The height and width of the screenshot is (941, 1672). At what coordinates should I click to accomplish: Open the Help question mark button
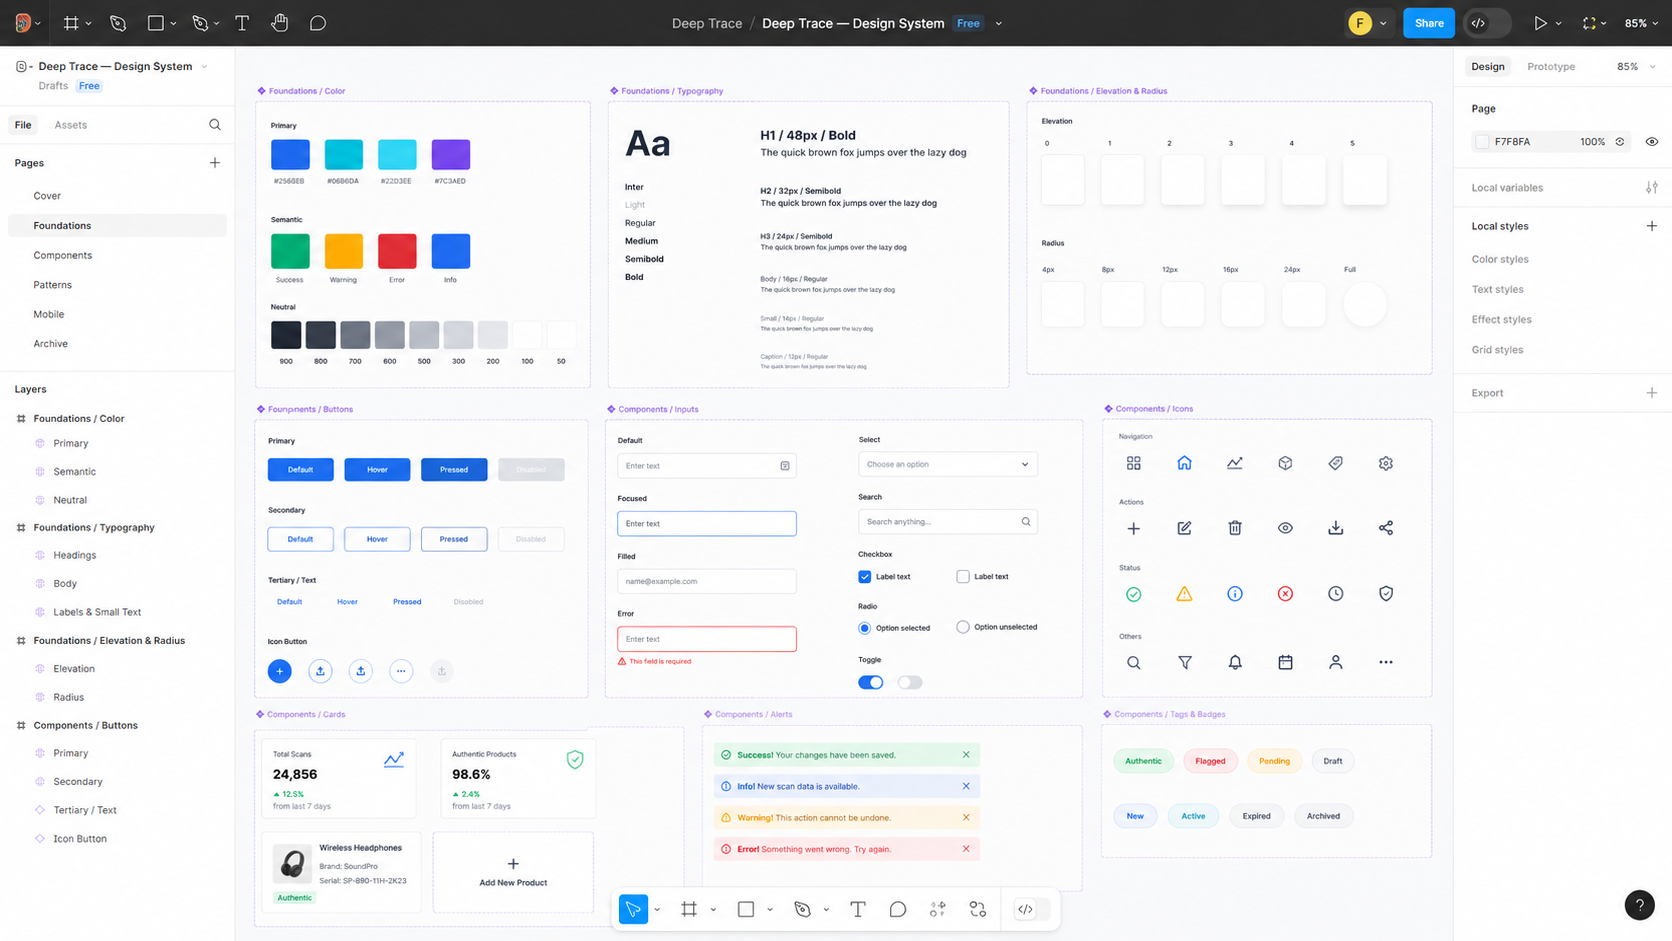click(x=1640, y=905)
